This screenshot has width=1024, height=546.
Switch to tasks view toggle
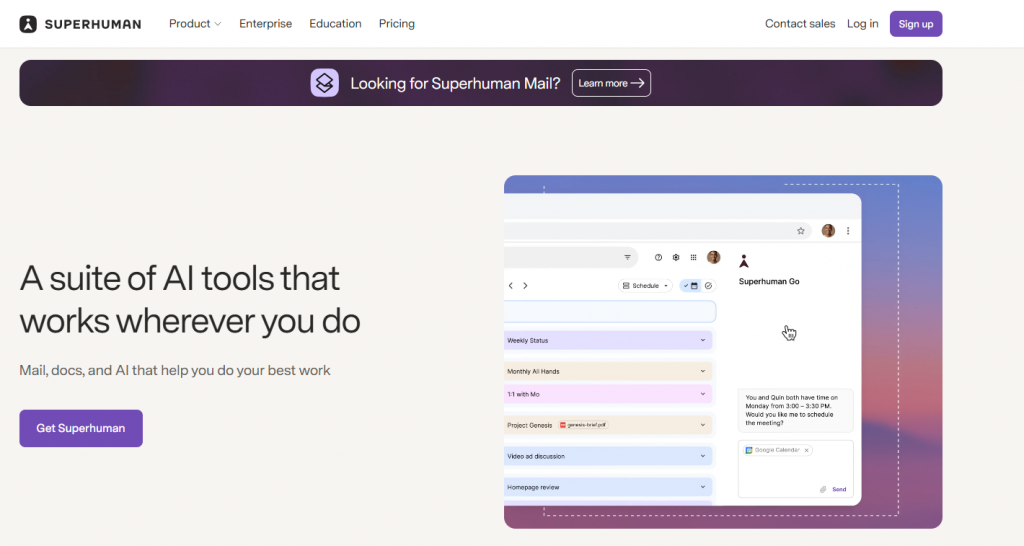709,285
